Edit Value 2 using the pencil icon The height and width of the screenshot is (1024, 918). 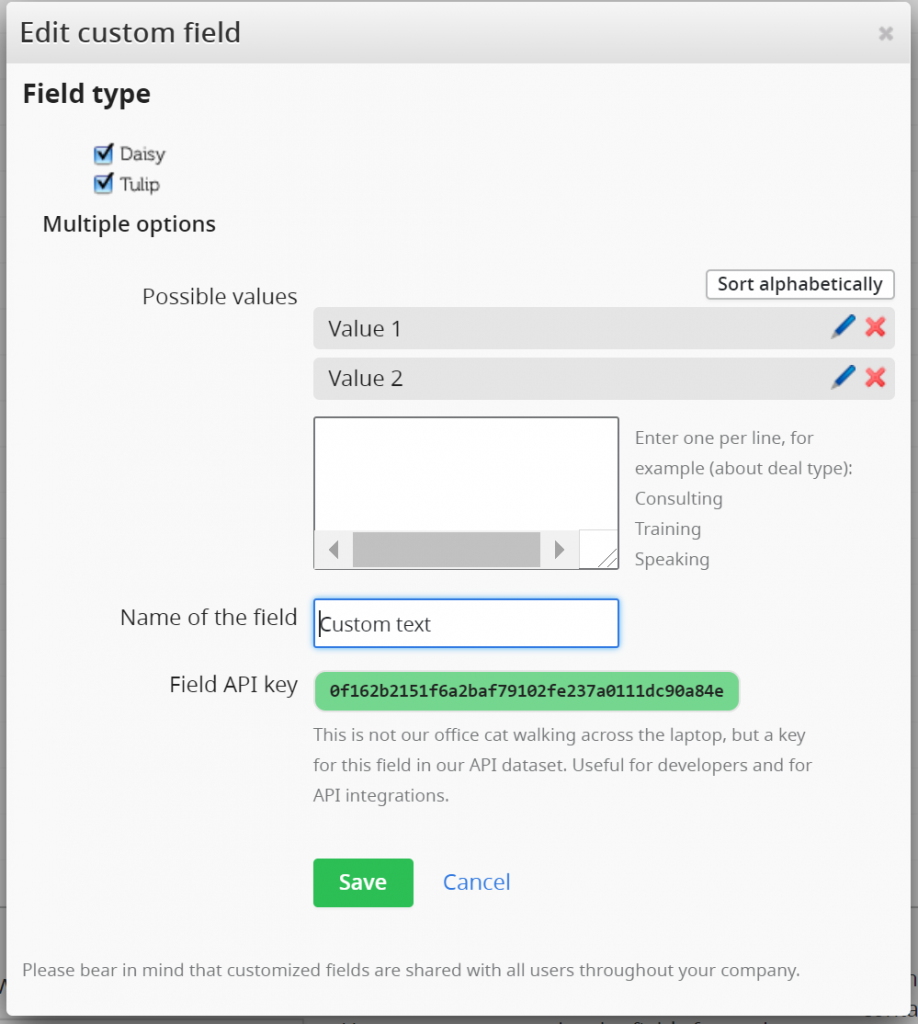click(x=843, y=377)
